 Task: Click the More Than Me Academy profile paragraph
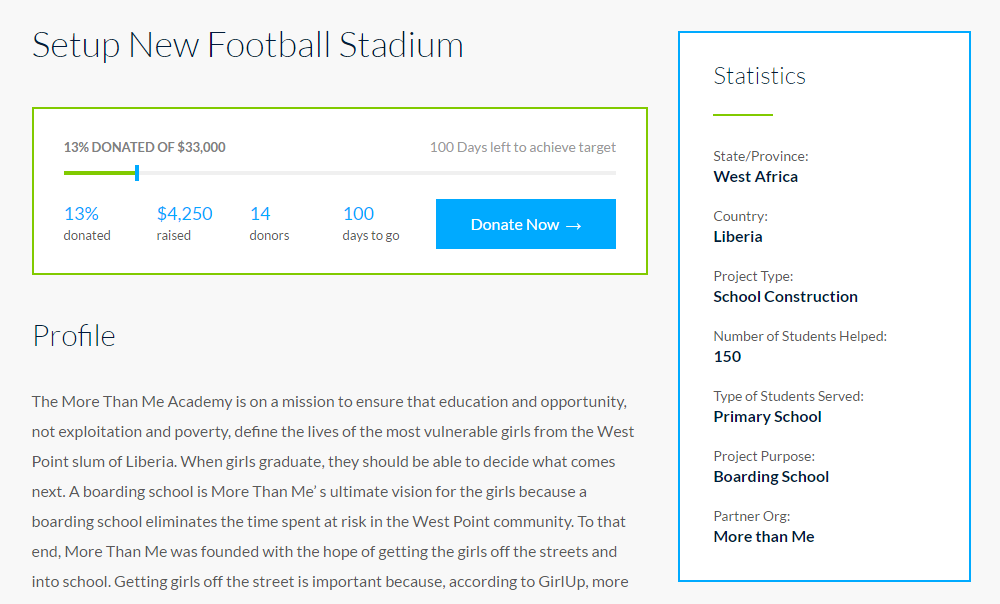click(x=332, y=491)
